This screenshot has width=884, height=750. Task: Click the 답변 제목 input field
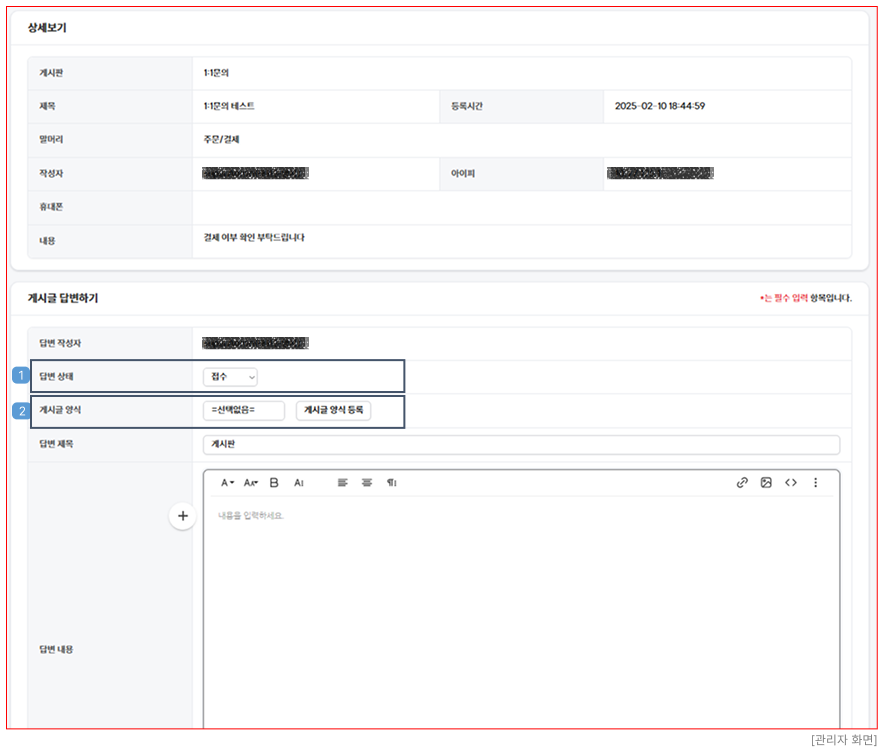tap(520, 445)
